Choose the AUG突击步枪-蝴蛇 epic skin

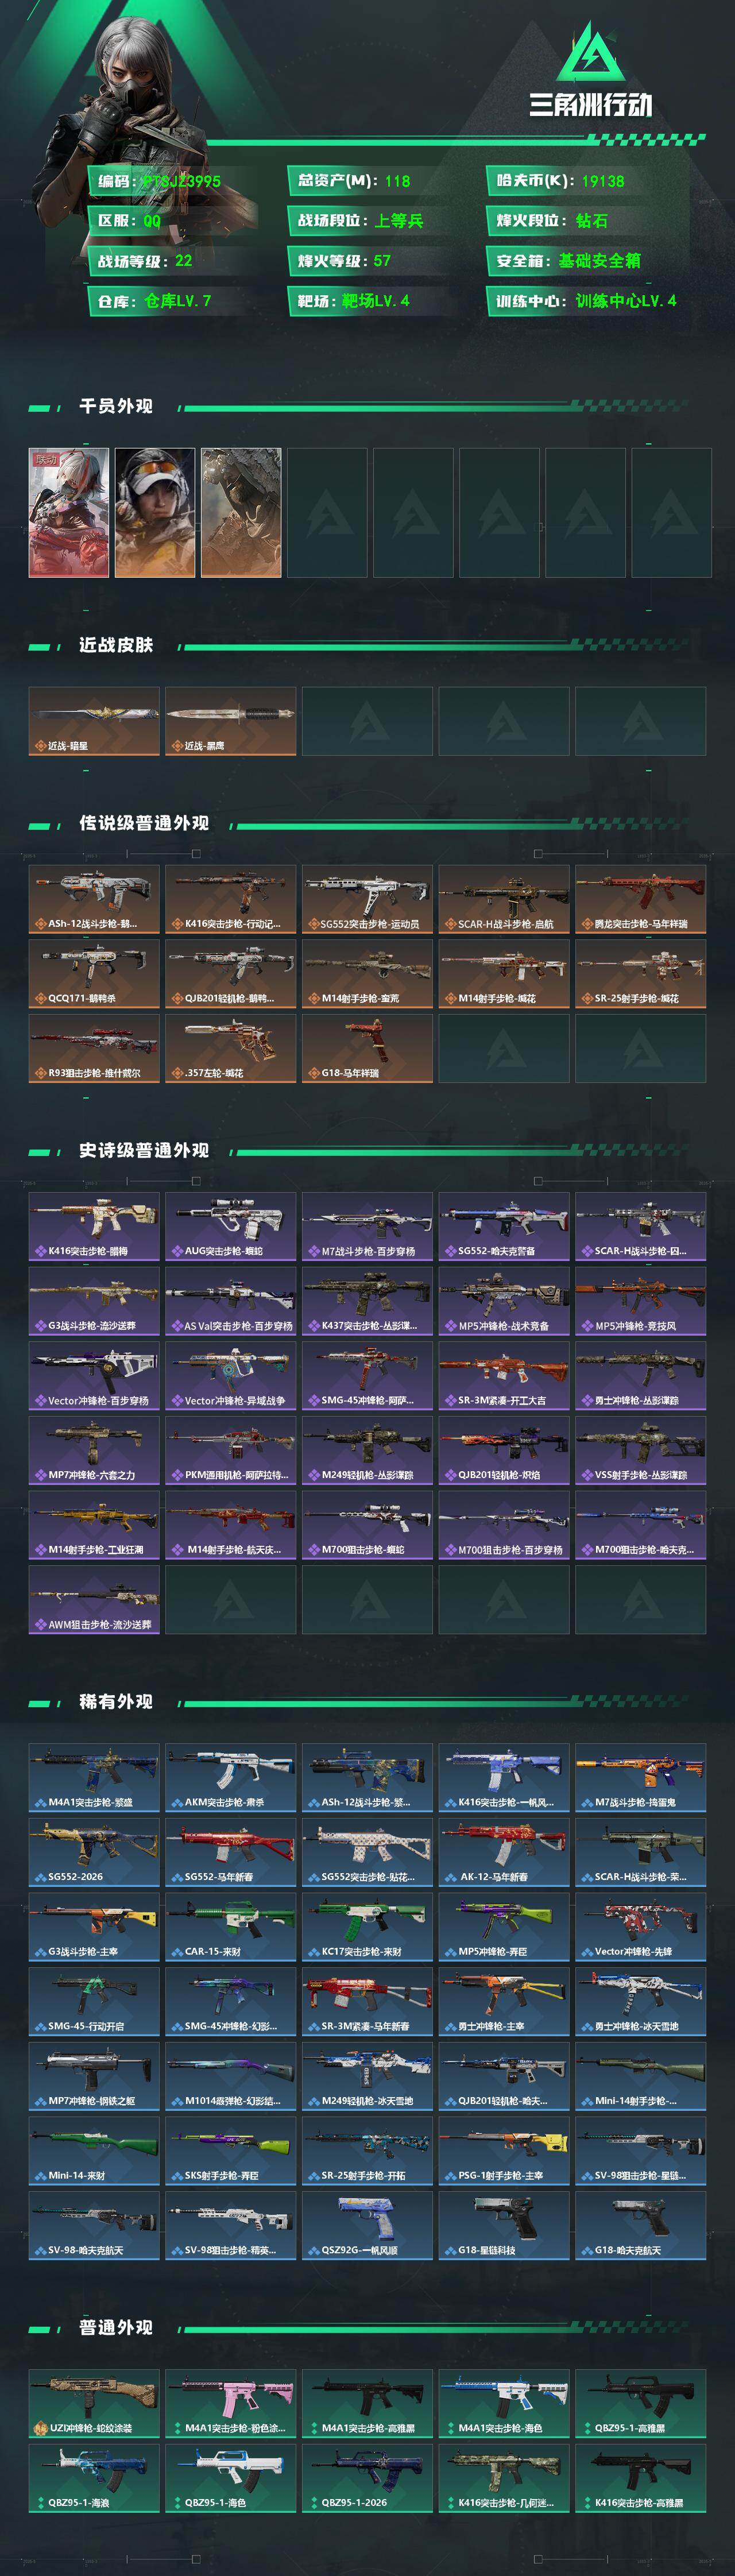[x=231, y=1226]
